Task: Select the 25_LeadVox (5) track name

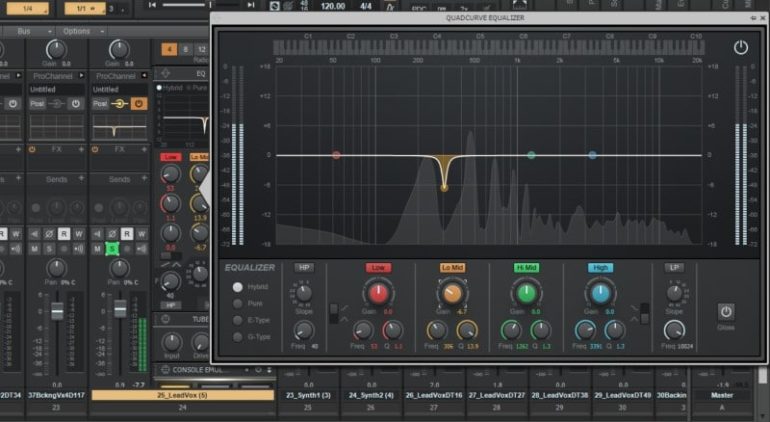Action: (183, 395)
